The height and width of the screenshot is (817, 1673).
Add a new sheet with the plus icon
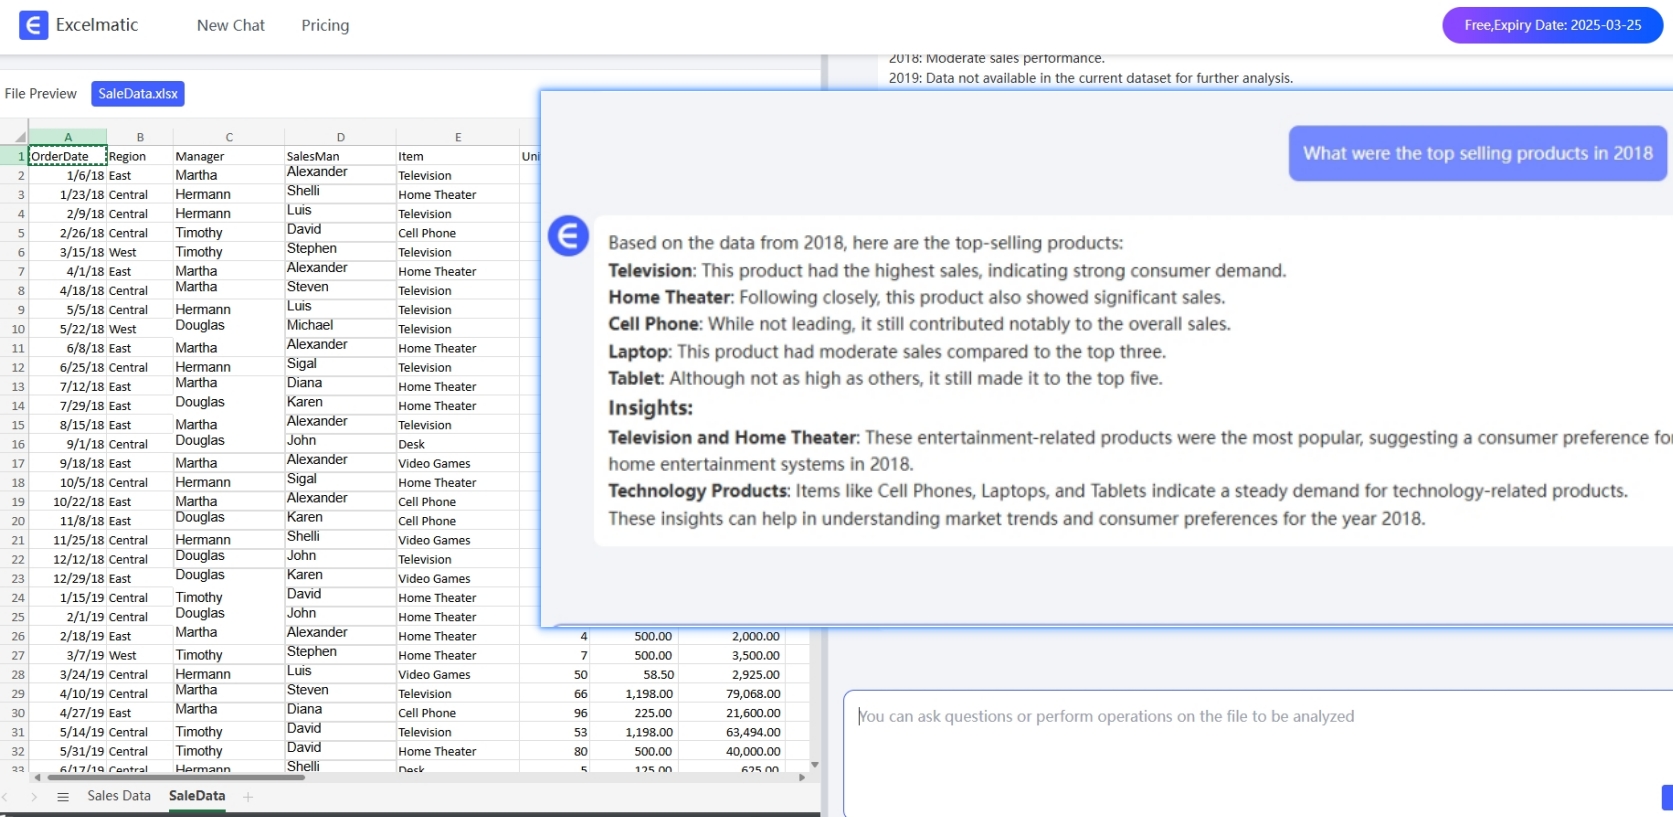click(x=248, y=797)
